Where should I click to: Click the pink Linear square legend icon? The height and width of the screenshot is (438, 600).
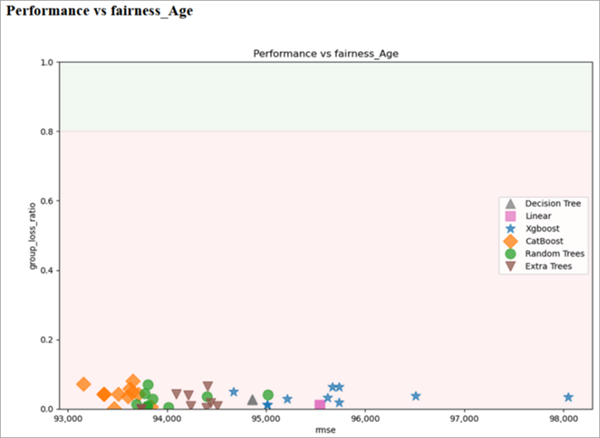tap(511, 216)
